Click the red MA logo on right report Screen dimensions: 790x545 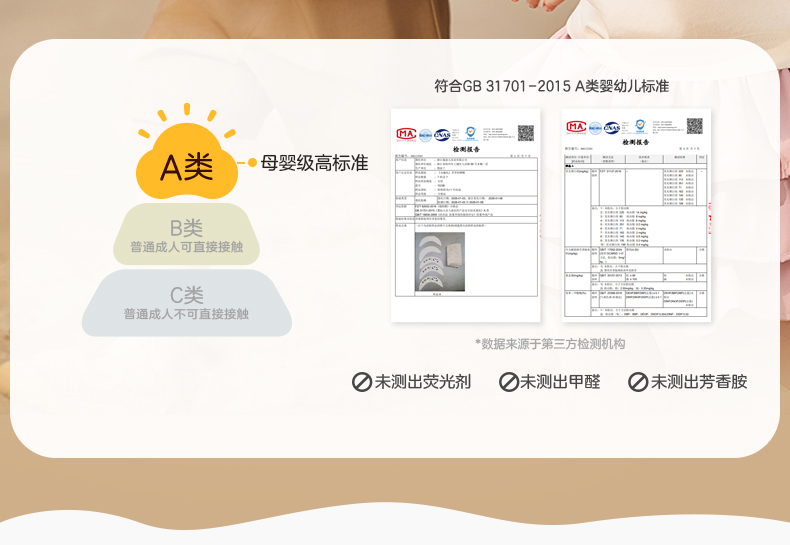(x=576, y=127)
